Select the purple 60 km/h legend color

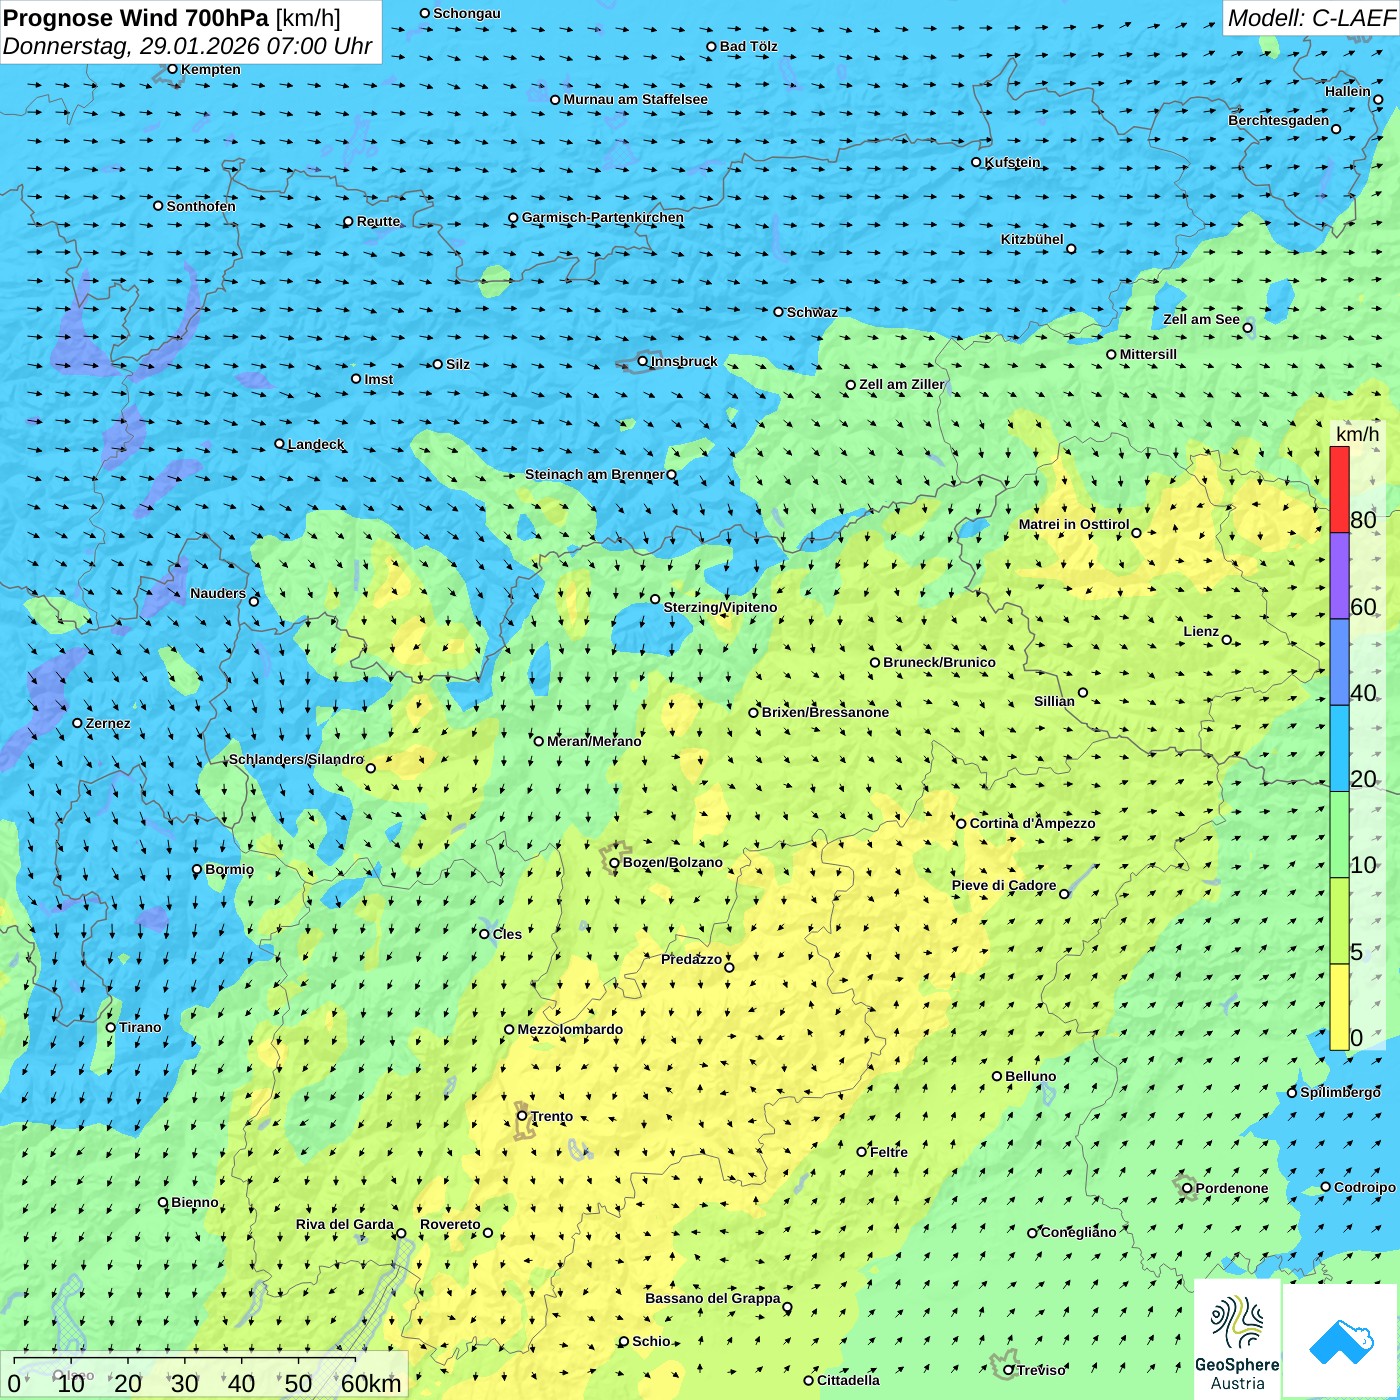1339,575
